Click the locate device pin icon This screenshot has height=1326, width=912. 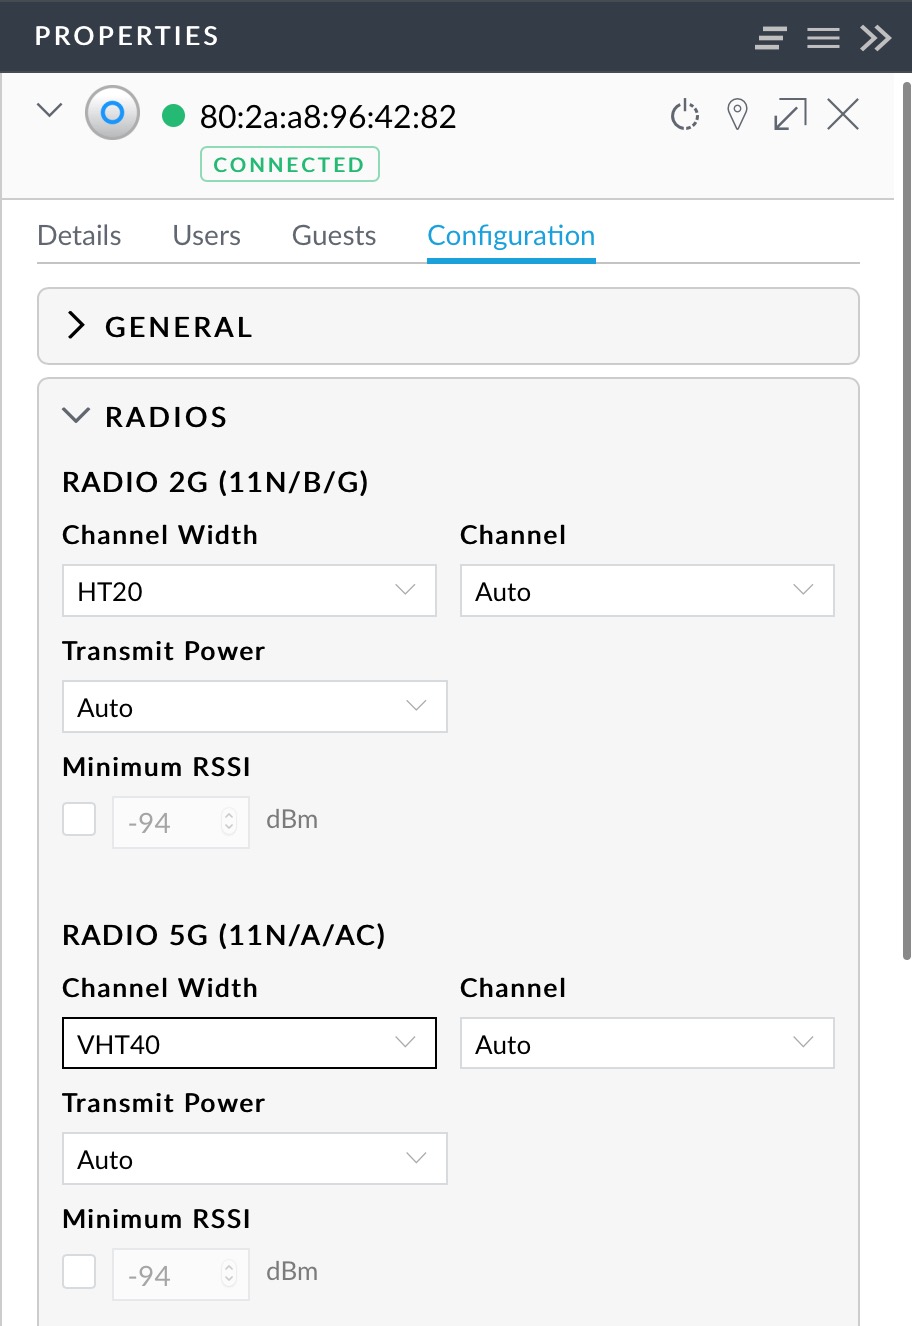click(738, 115)
